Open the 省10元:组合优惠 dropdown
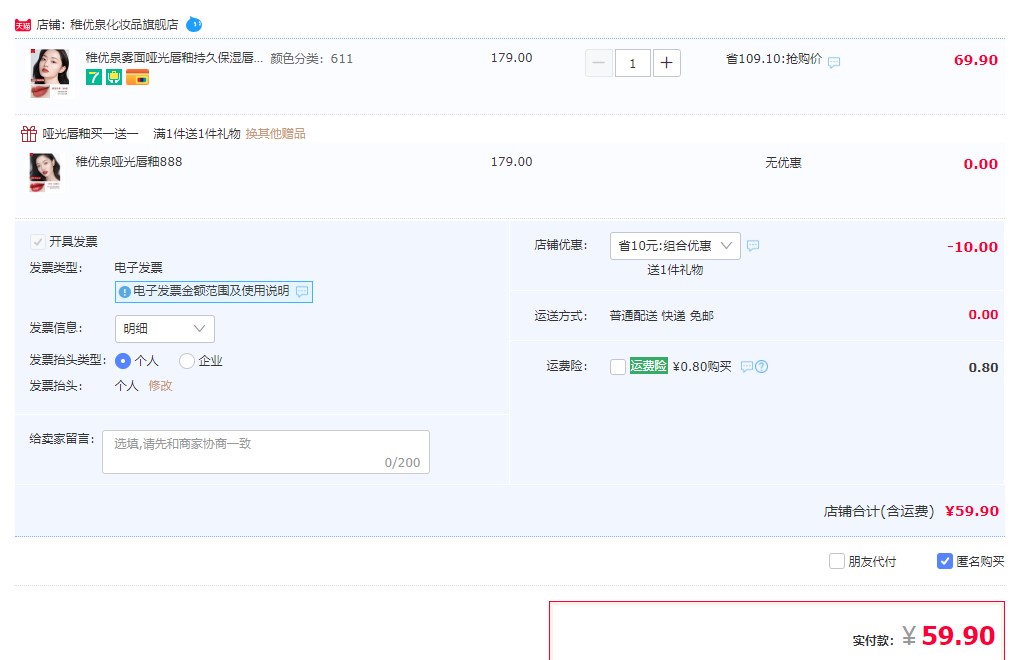 [x=675, y=246]
